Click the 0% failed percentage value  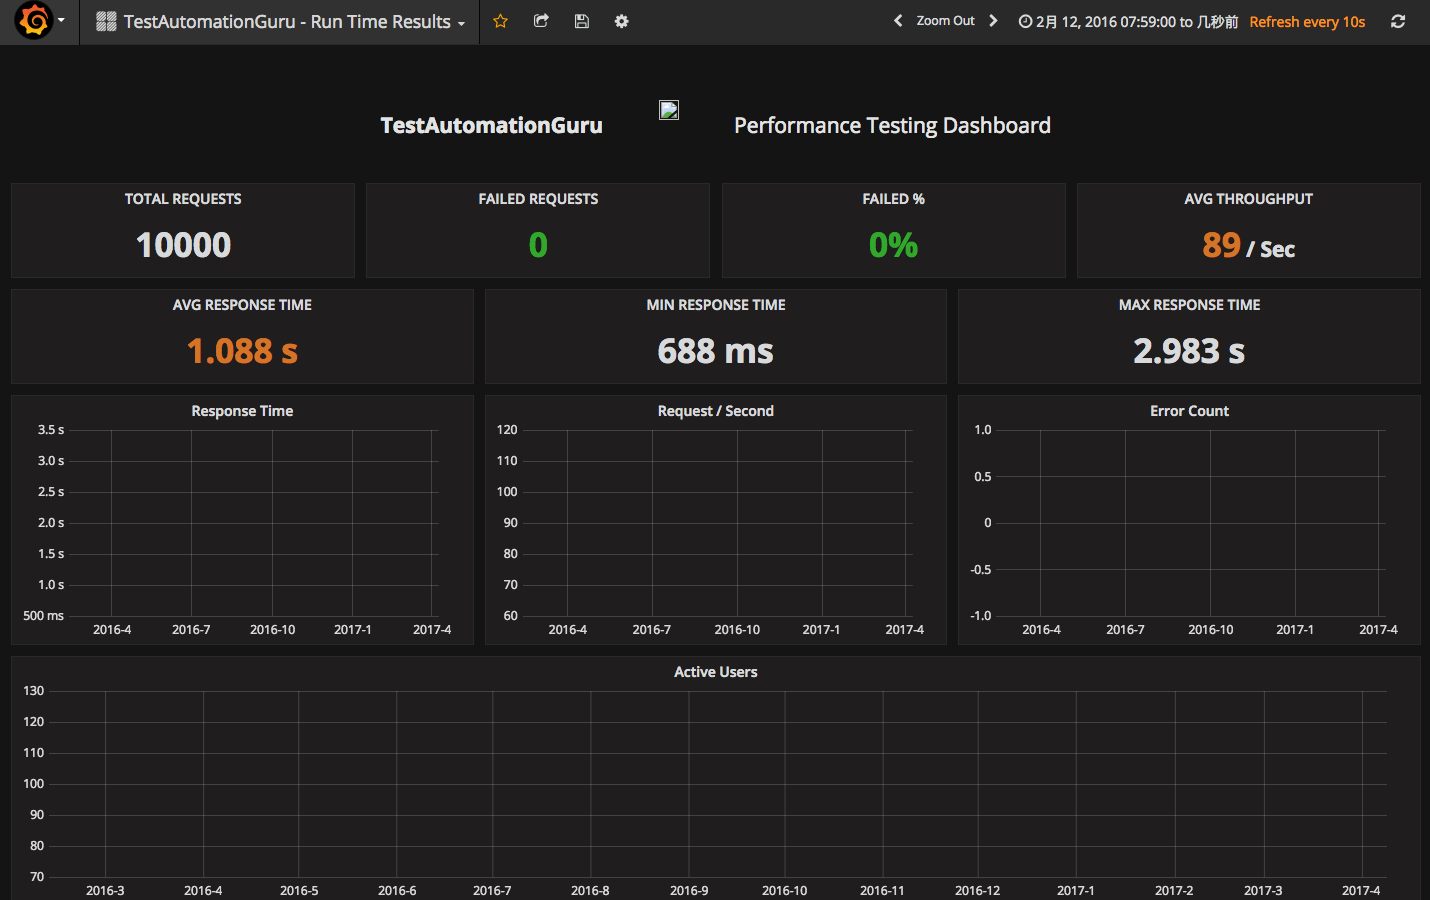click(x=894, y=245)
